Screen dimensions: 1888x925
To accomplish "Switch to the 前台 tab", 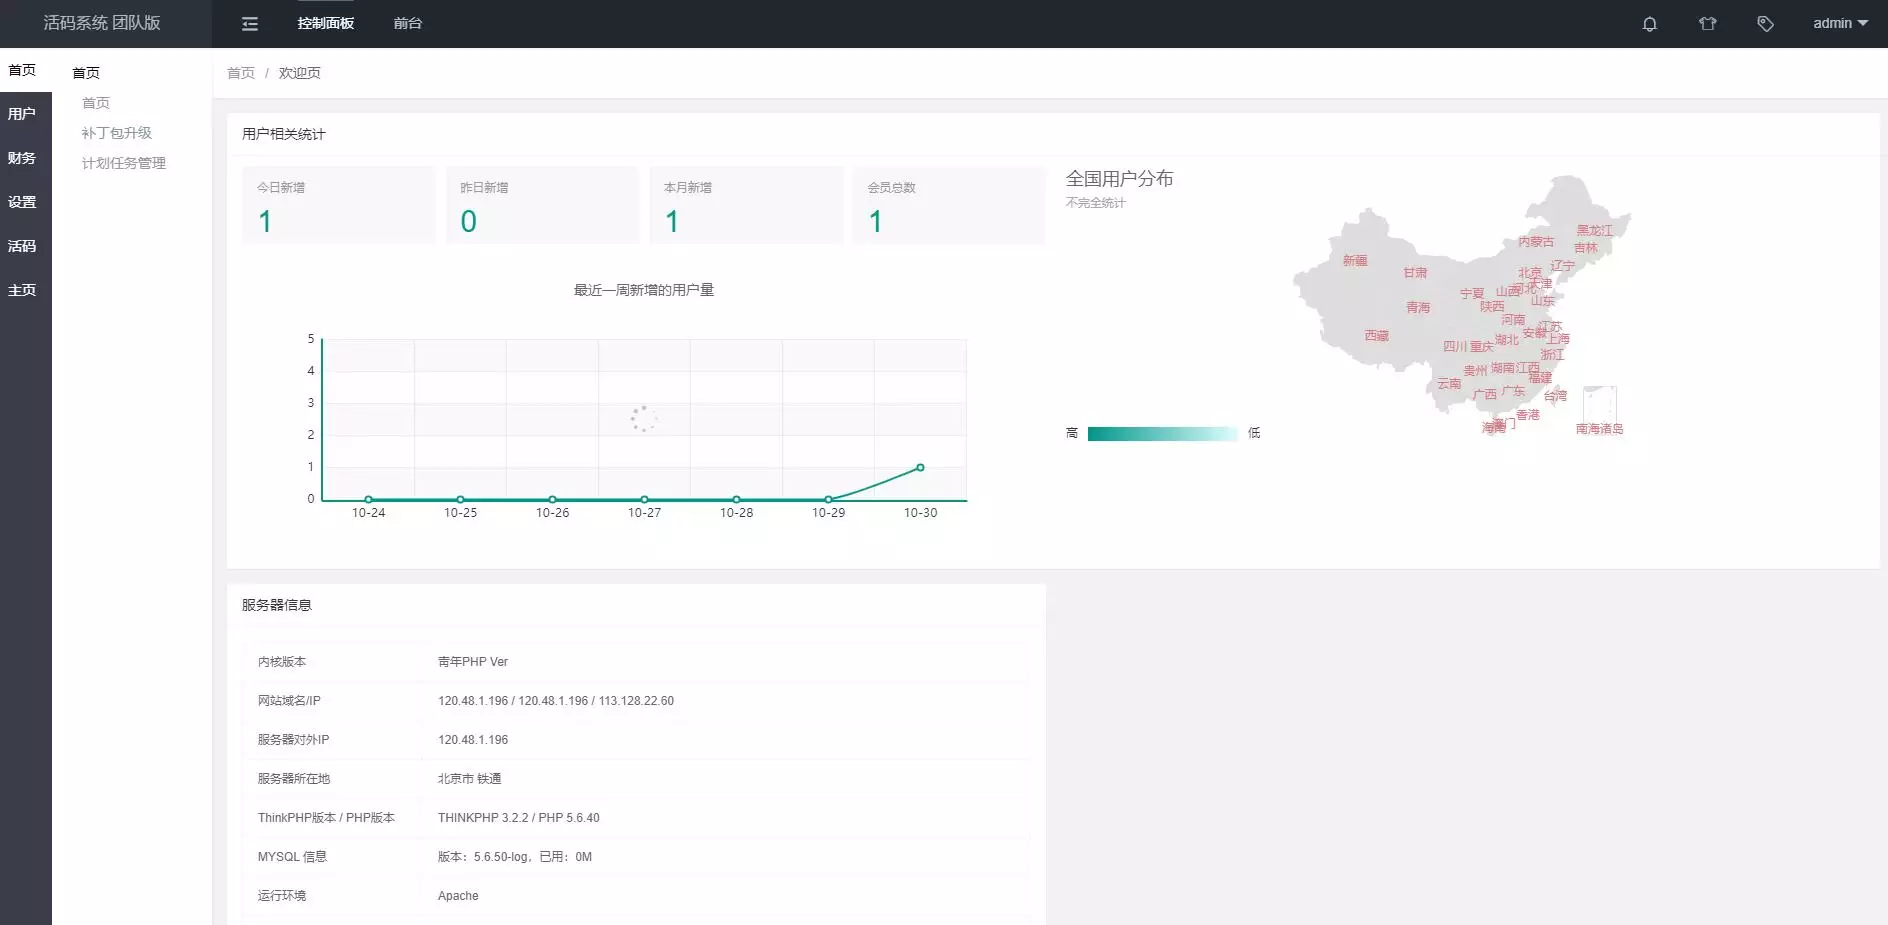I will 408,23.
